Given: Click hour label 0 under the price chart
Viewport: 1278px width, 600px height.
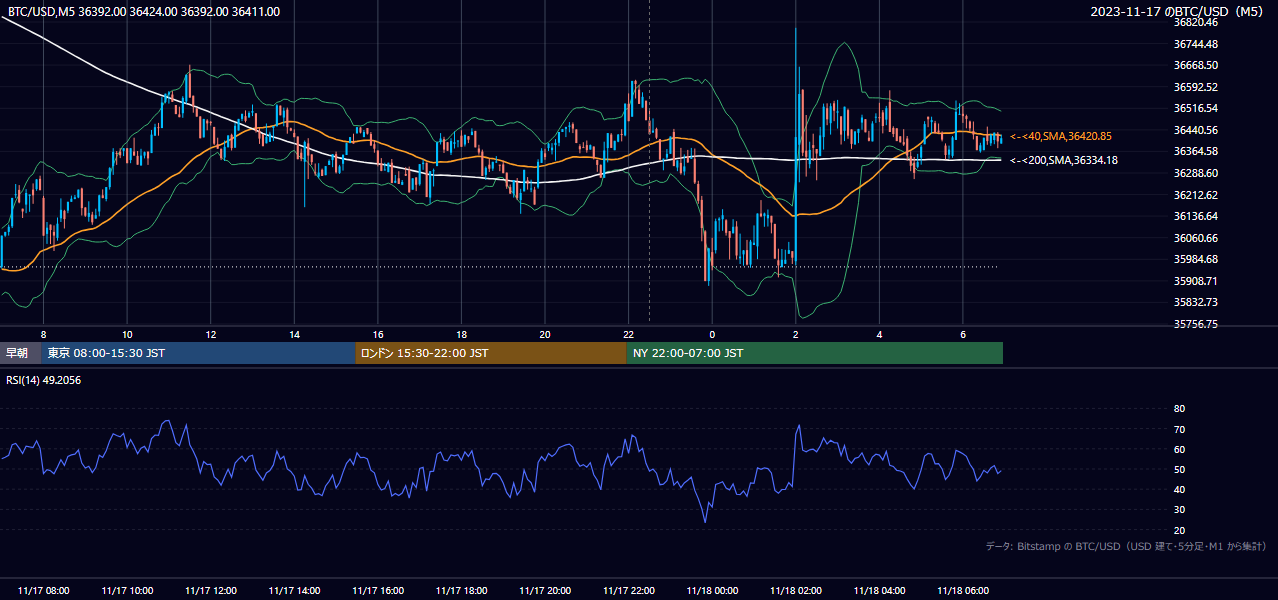Looking at the screenshot, I should click(x=712, y=334).
